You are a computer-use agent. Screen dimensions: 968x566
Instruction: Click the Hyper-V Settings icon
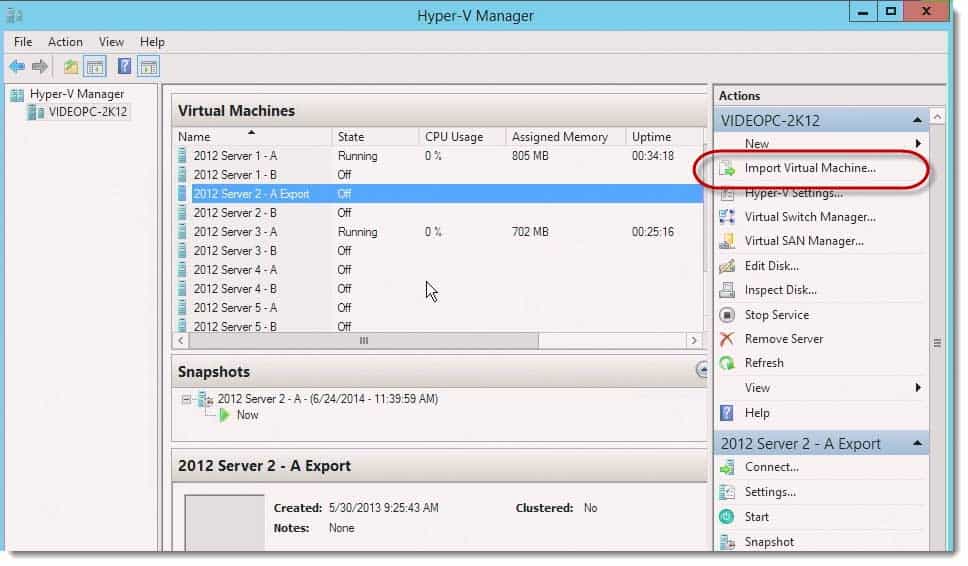pyautogui.click(x=727, y=194)
